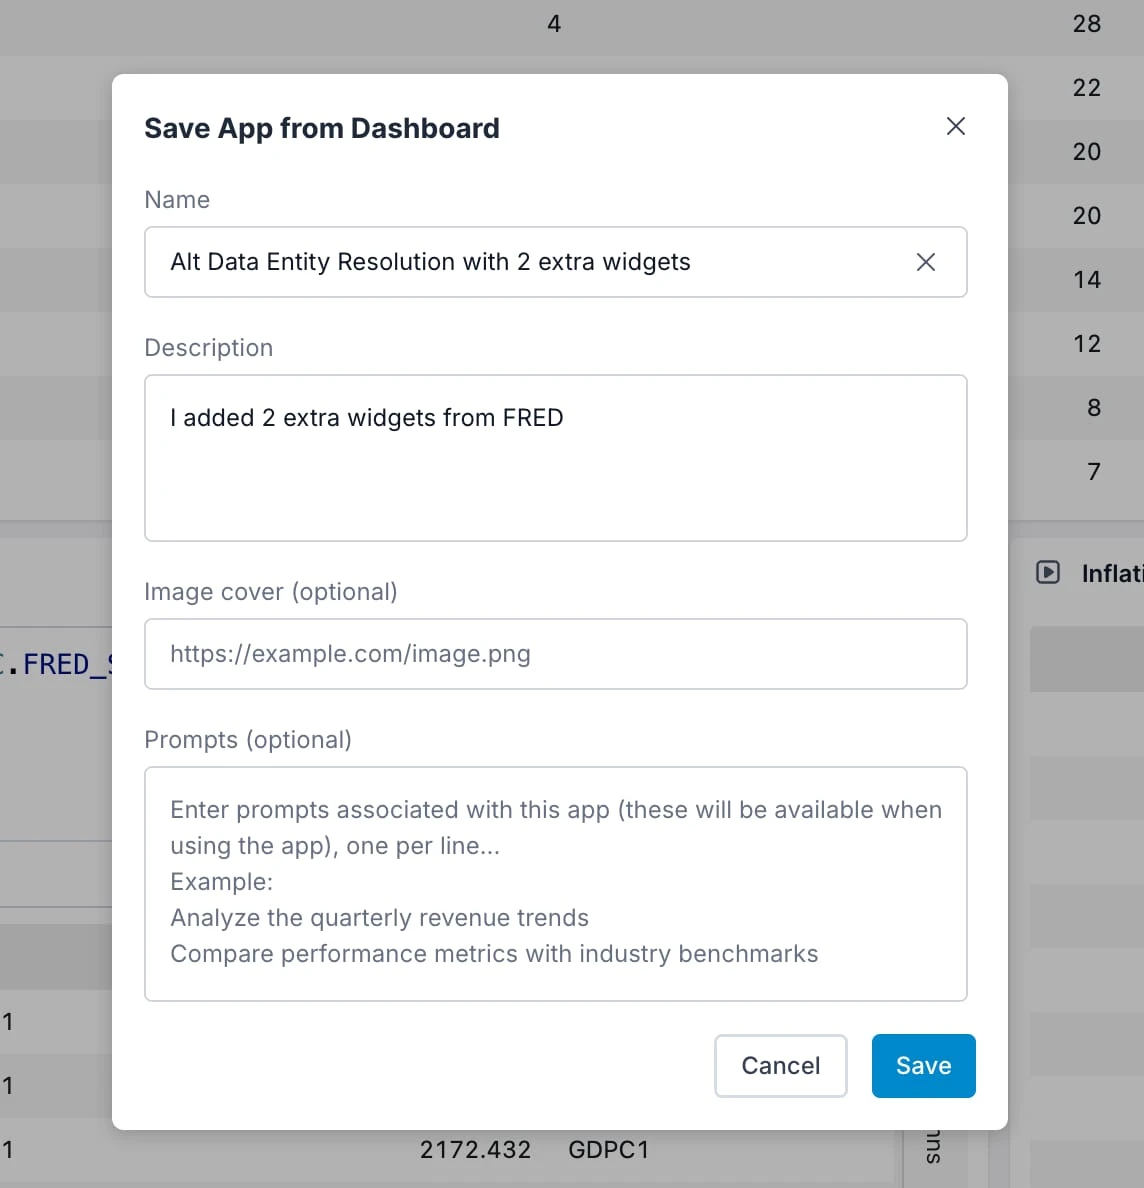The width and height of the screenshot is (1144, 1188).
Task: Click the play icon beside the Inflation widget
Action: tap(1047, 572)
